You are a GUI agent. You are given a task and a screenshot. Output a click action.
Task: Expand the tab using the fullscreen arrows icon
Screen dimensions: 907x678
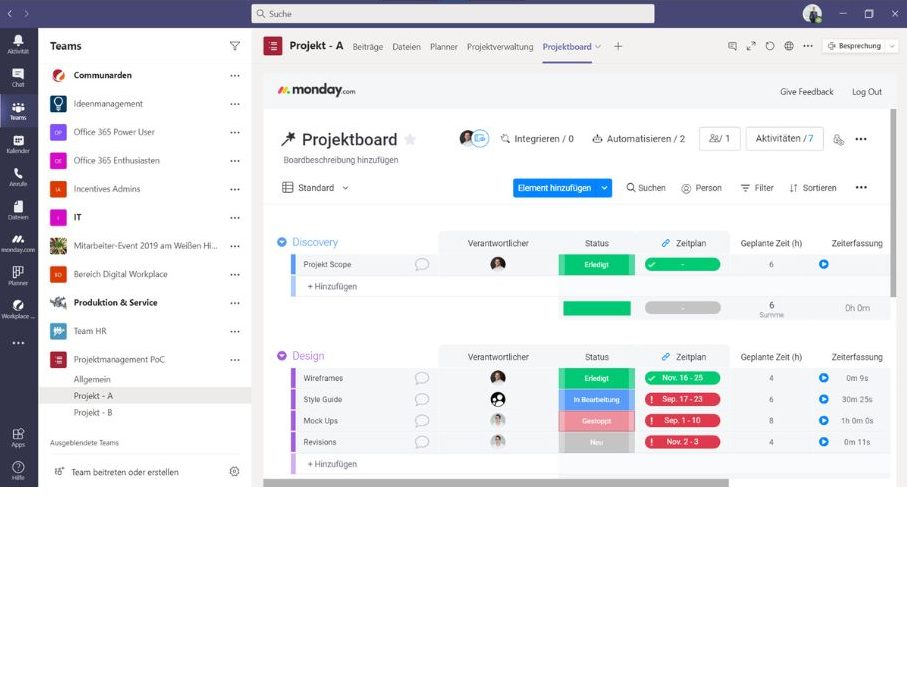click(x=751, y=46)
